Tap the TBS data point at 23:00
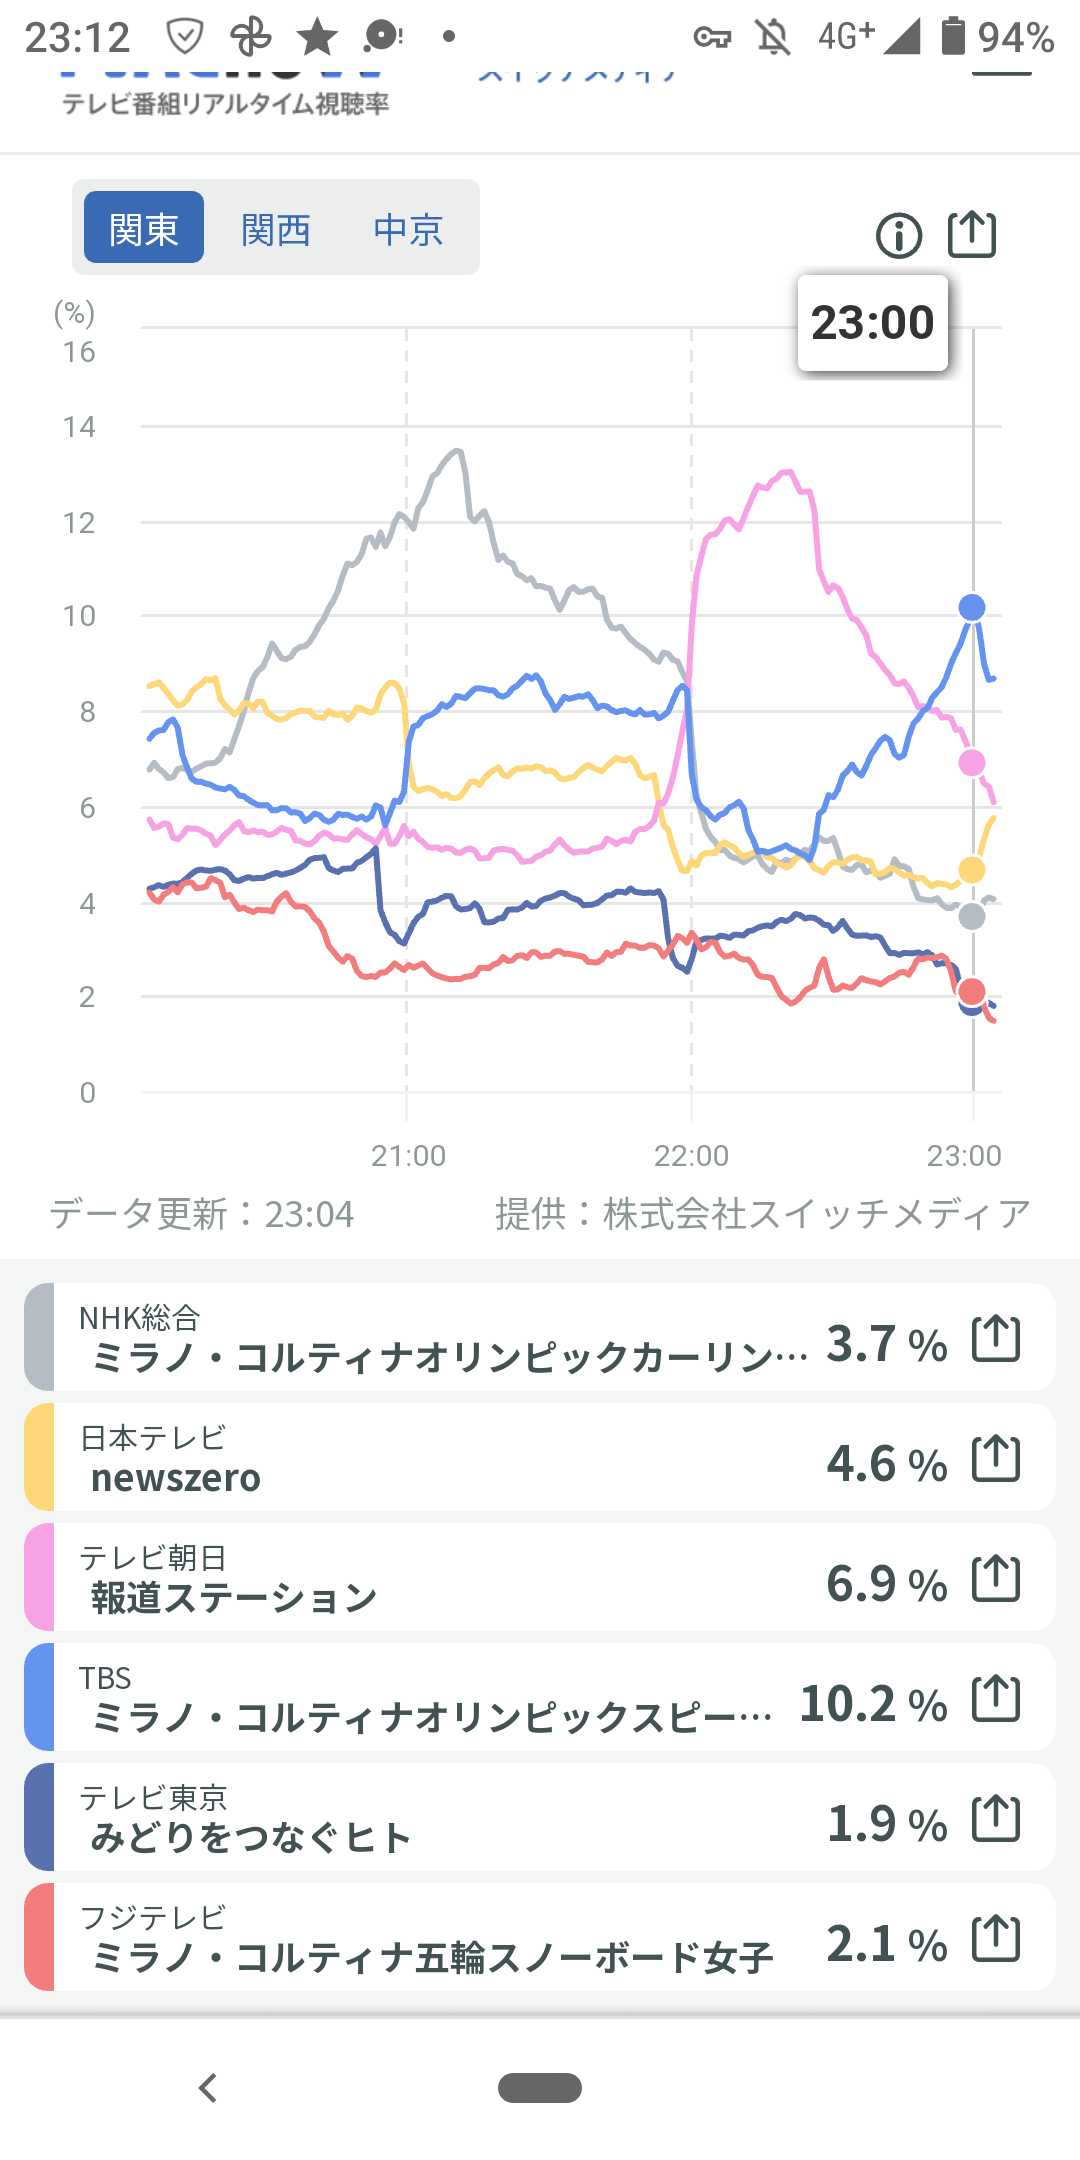 [x=972, y=607]
